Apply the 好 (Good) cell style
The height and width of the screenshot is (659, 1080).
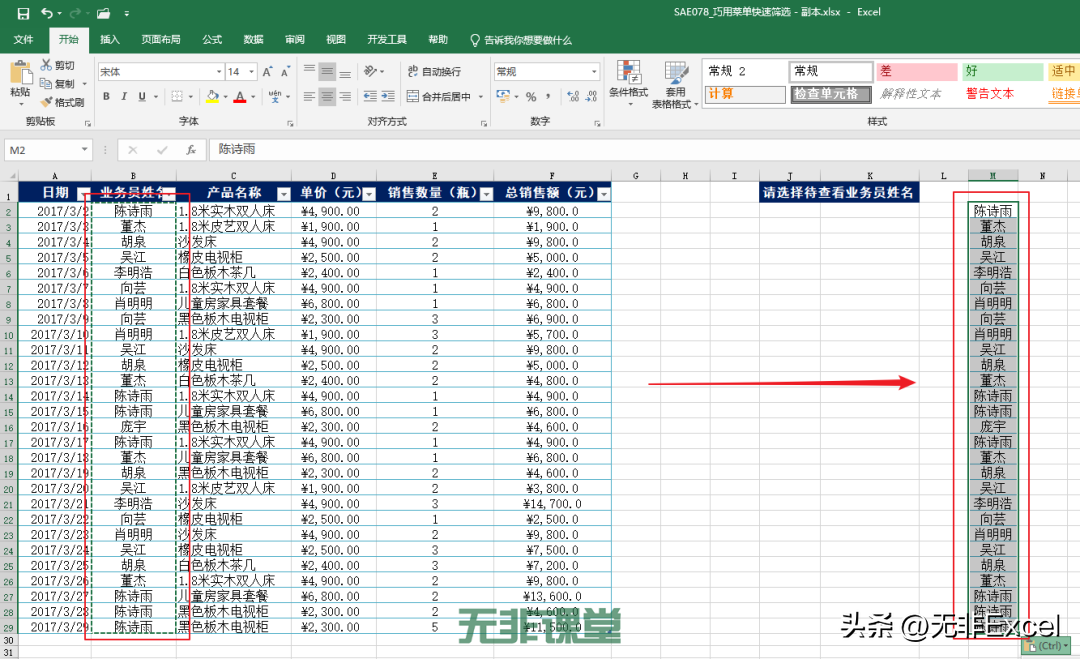click(1003, 71)
